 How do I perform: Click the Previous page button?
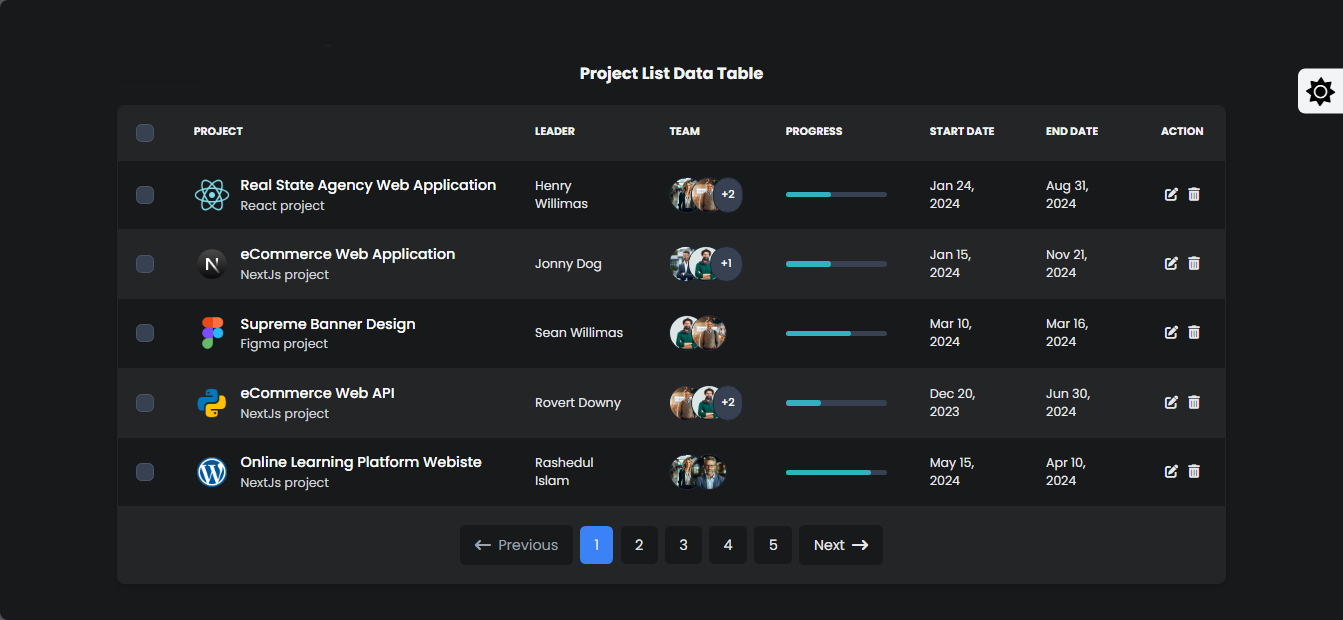[516, 545]
